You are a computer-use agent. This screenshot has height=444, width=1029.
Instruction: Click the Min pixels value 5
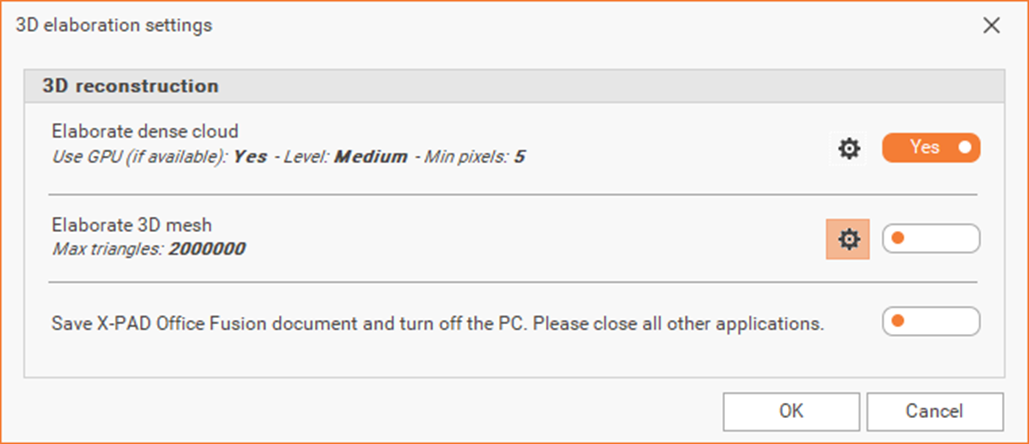tap(519, 157)
